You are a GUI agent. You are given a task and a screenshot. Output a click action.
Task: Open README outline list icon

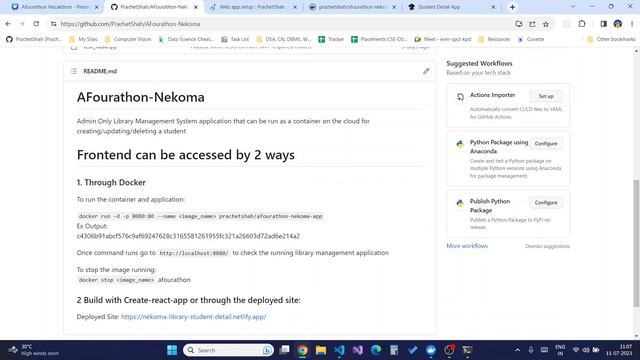click(x=73, y=71)
